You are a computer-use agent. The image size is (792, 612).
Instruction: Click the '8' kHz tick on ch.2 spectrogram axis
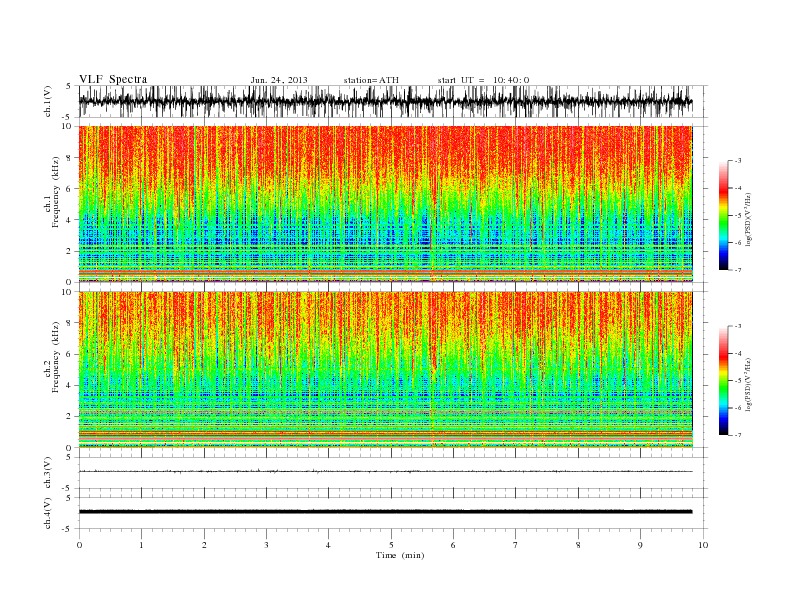tap(70, 323)
